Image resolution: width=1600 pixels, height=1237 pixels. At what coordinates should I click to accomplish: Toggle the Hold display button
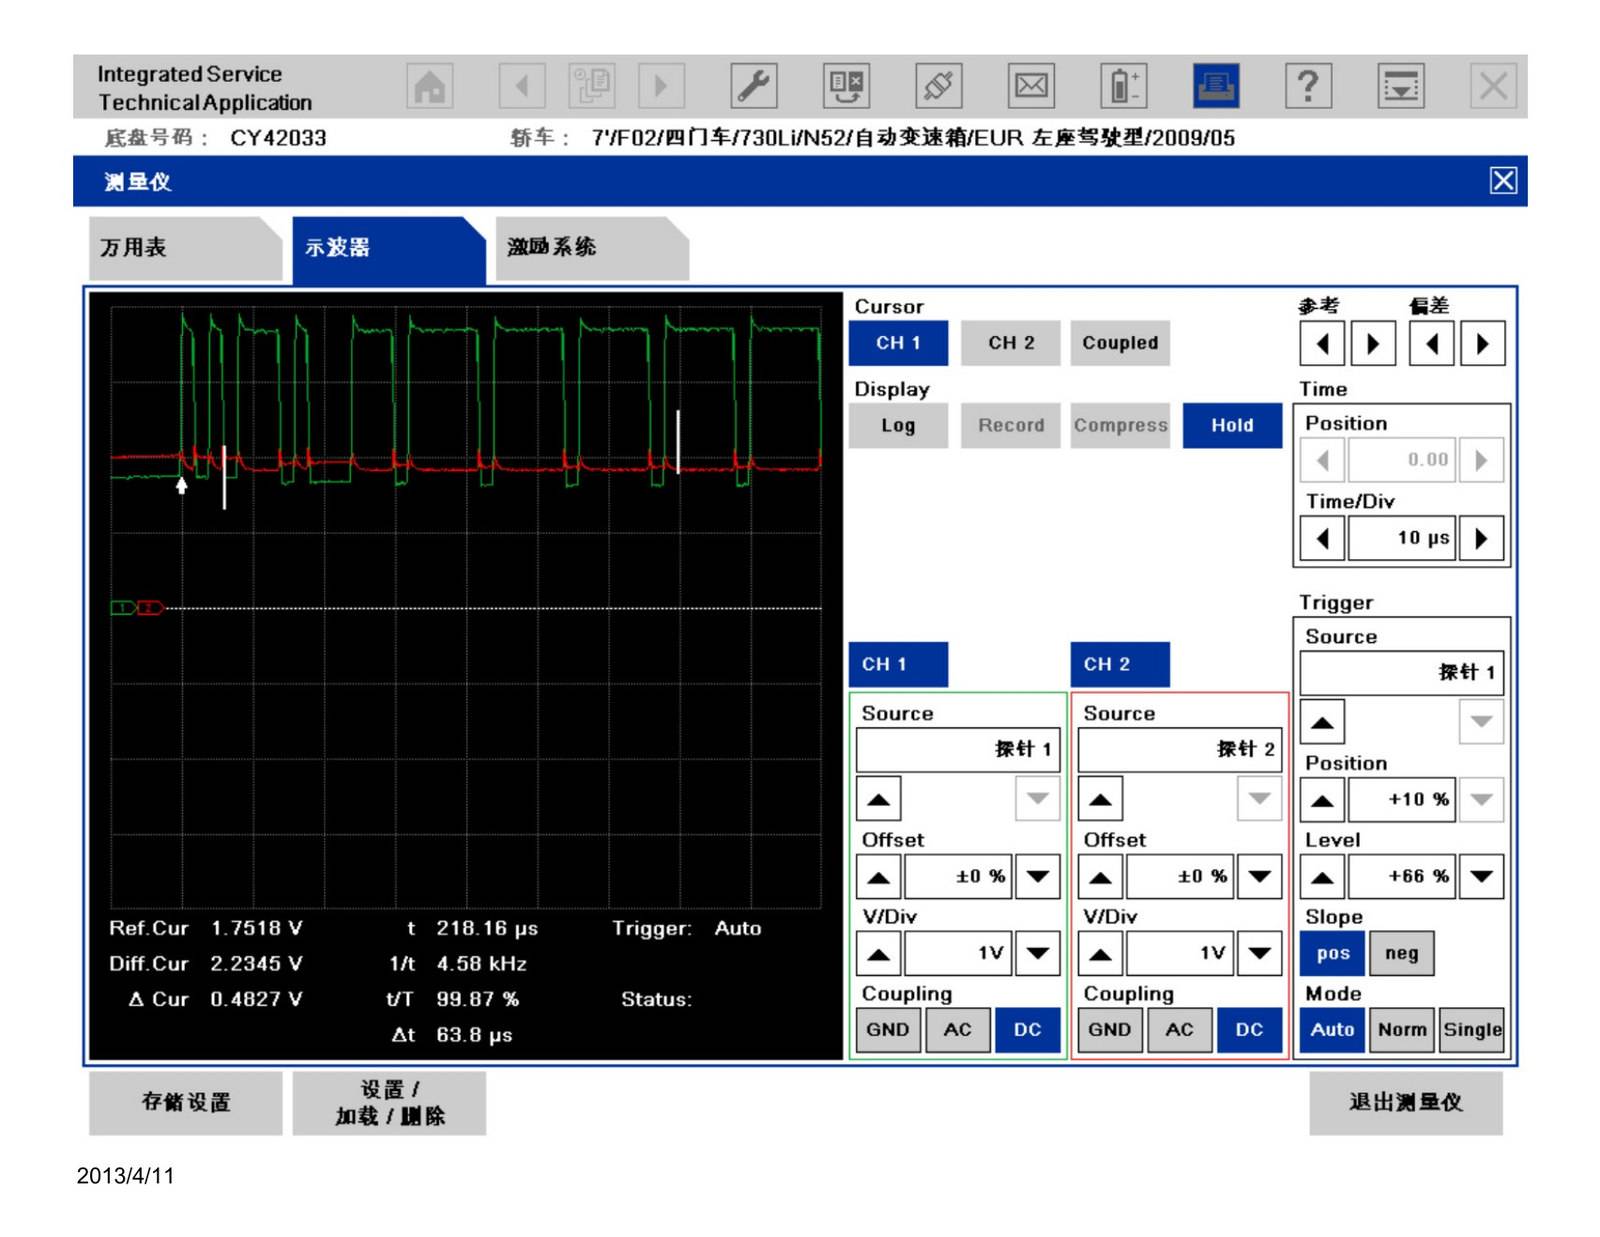pyautogui.click(x=1232, y=426)
